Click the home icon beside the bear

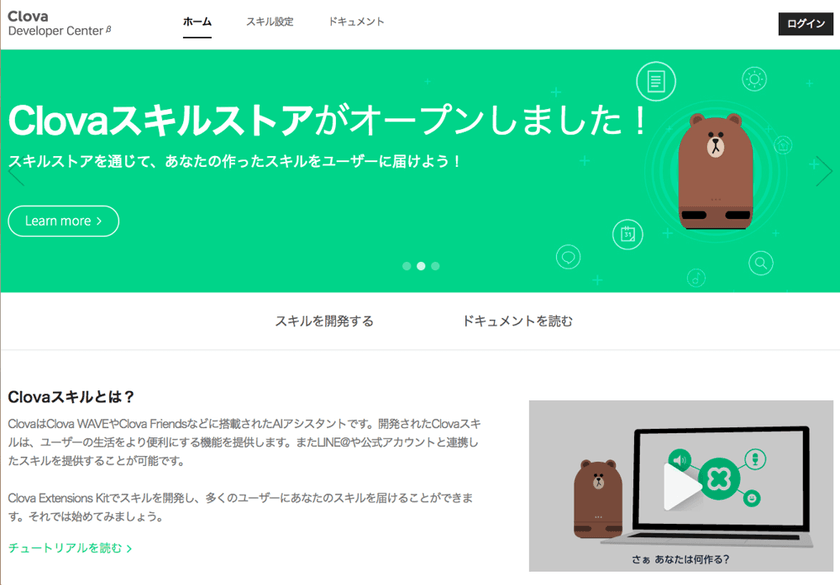783,145
